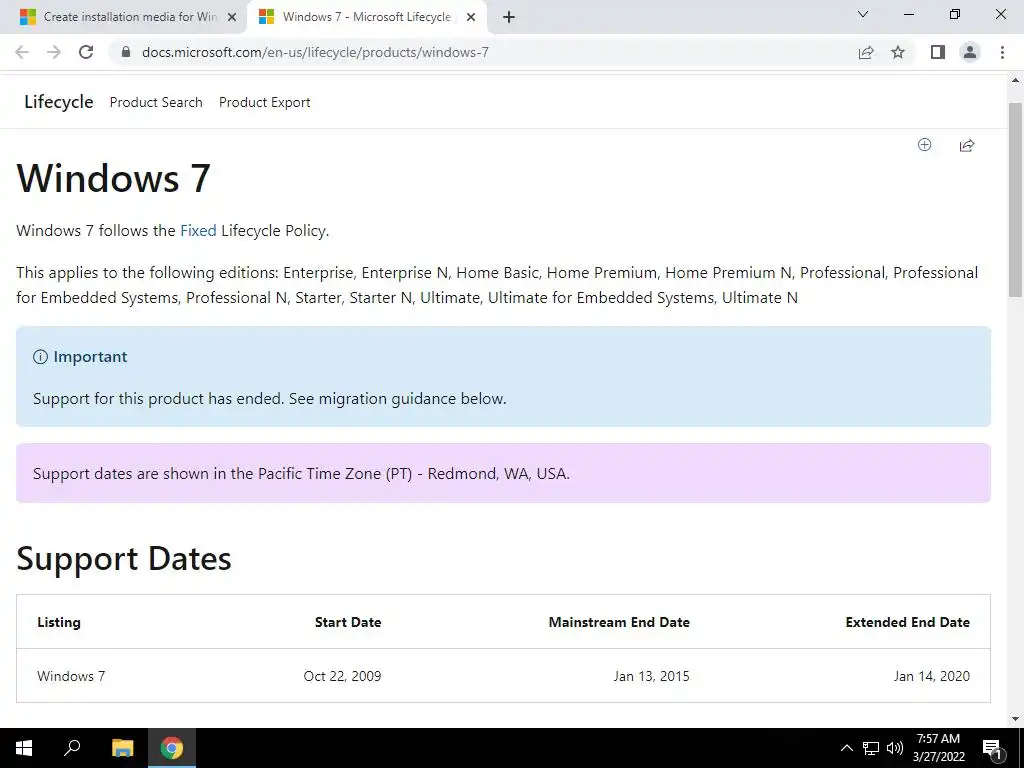The height and width of the screenshot is (768, 1024).
Task: Follow the Fixed Lifecycle Policy link
Action: [198, 231]
